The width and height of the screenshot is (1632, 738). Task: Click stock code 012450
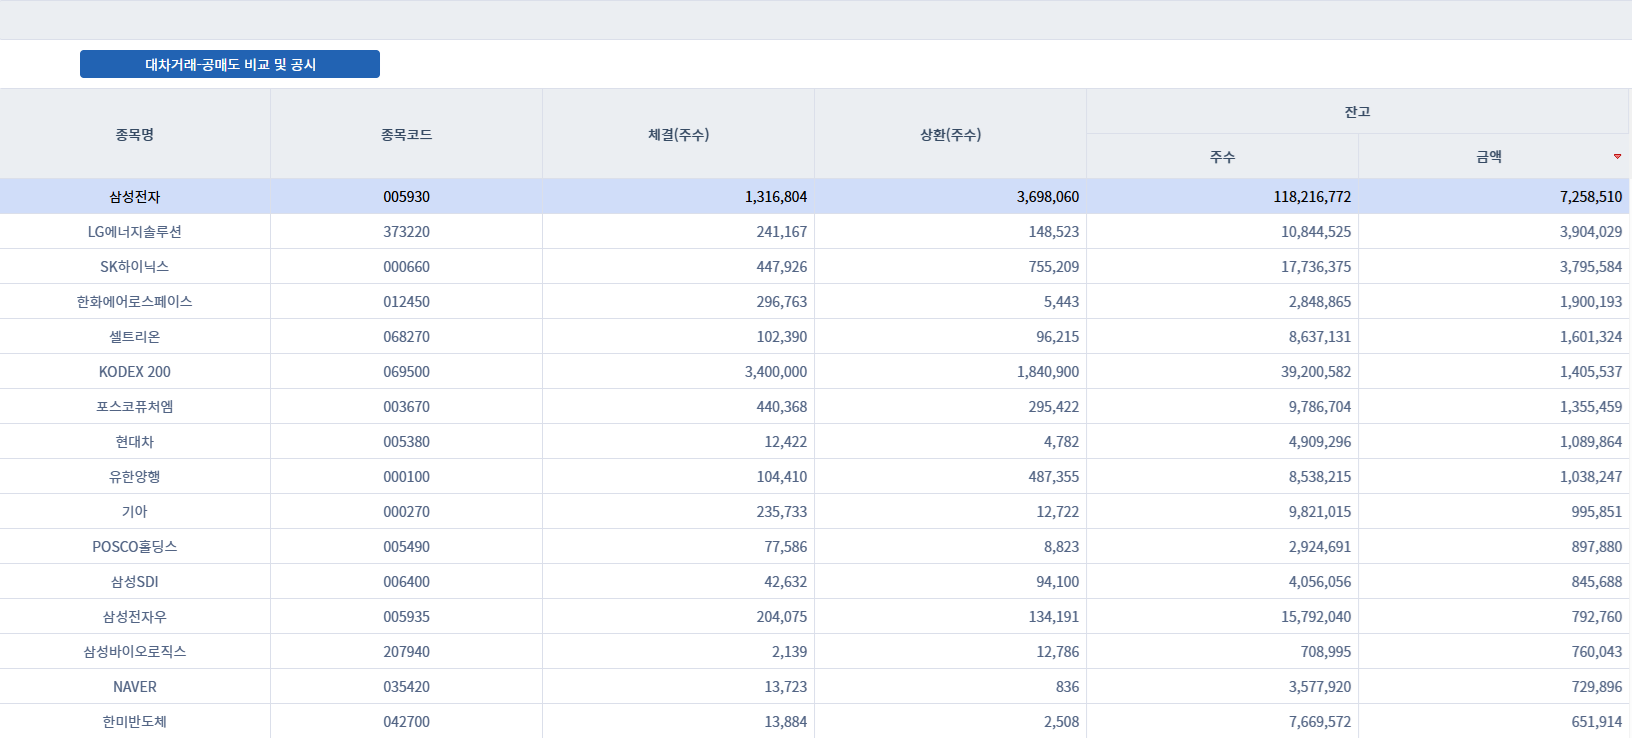(406, 302)
